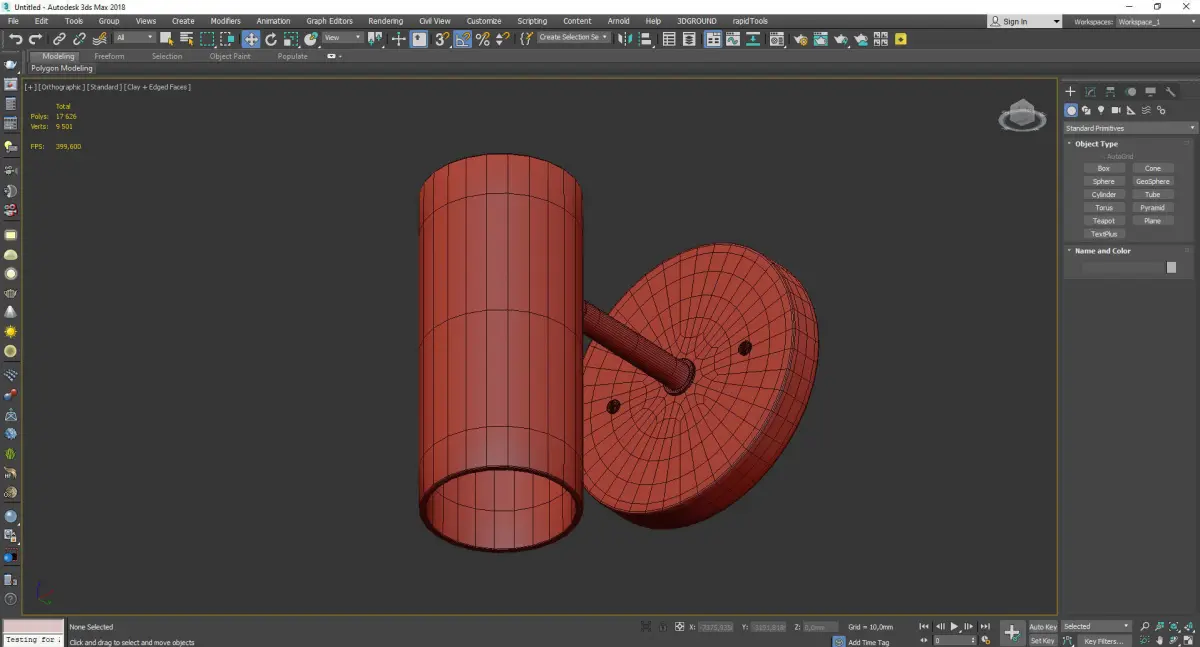Click the Cameras category icon
The width and height of the screenshot is (1200, 647).
coord(1116,110)
